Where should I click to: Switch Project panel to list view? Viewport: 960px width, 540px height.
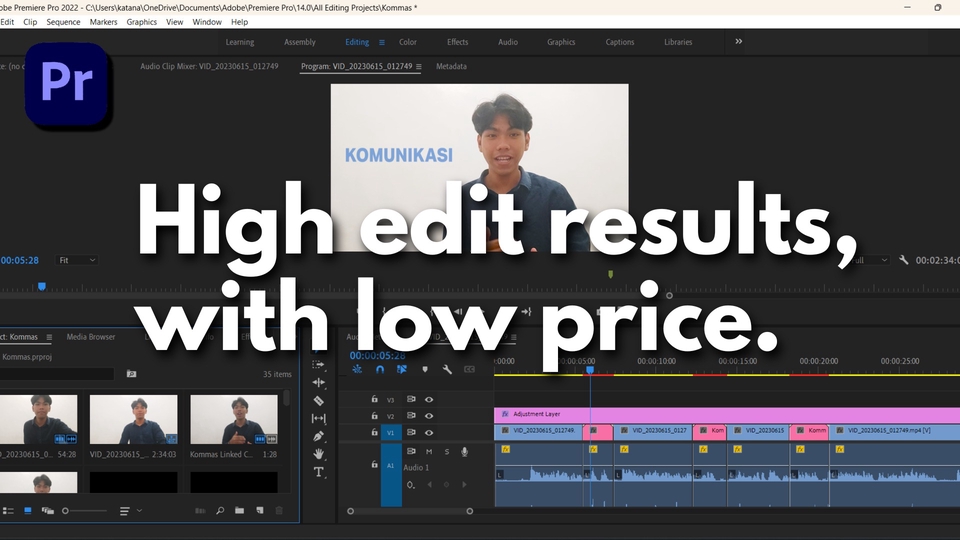[8, 511]
